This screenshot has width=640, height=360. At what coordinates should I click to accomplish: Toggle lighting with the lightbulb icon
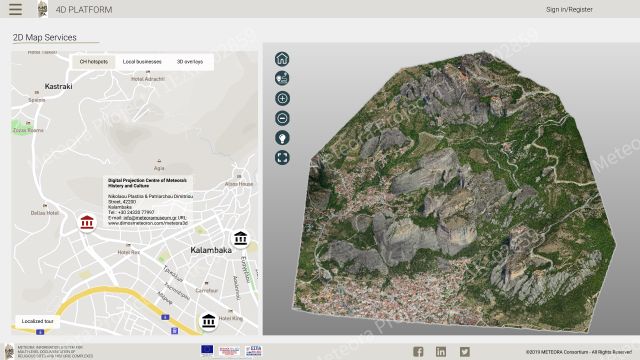[282, 138]
